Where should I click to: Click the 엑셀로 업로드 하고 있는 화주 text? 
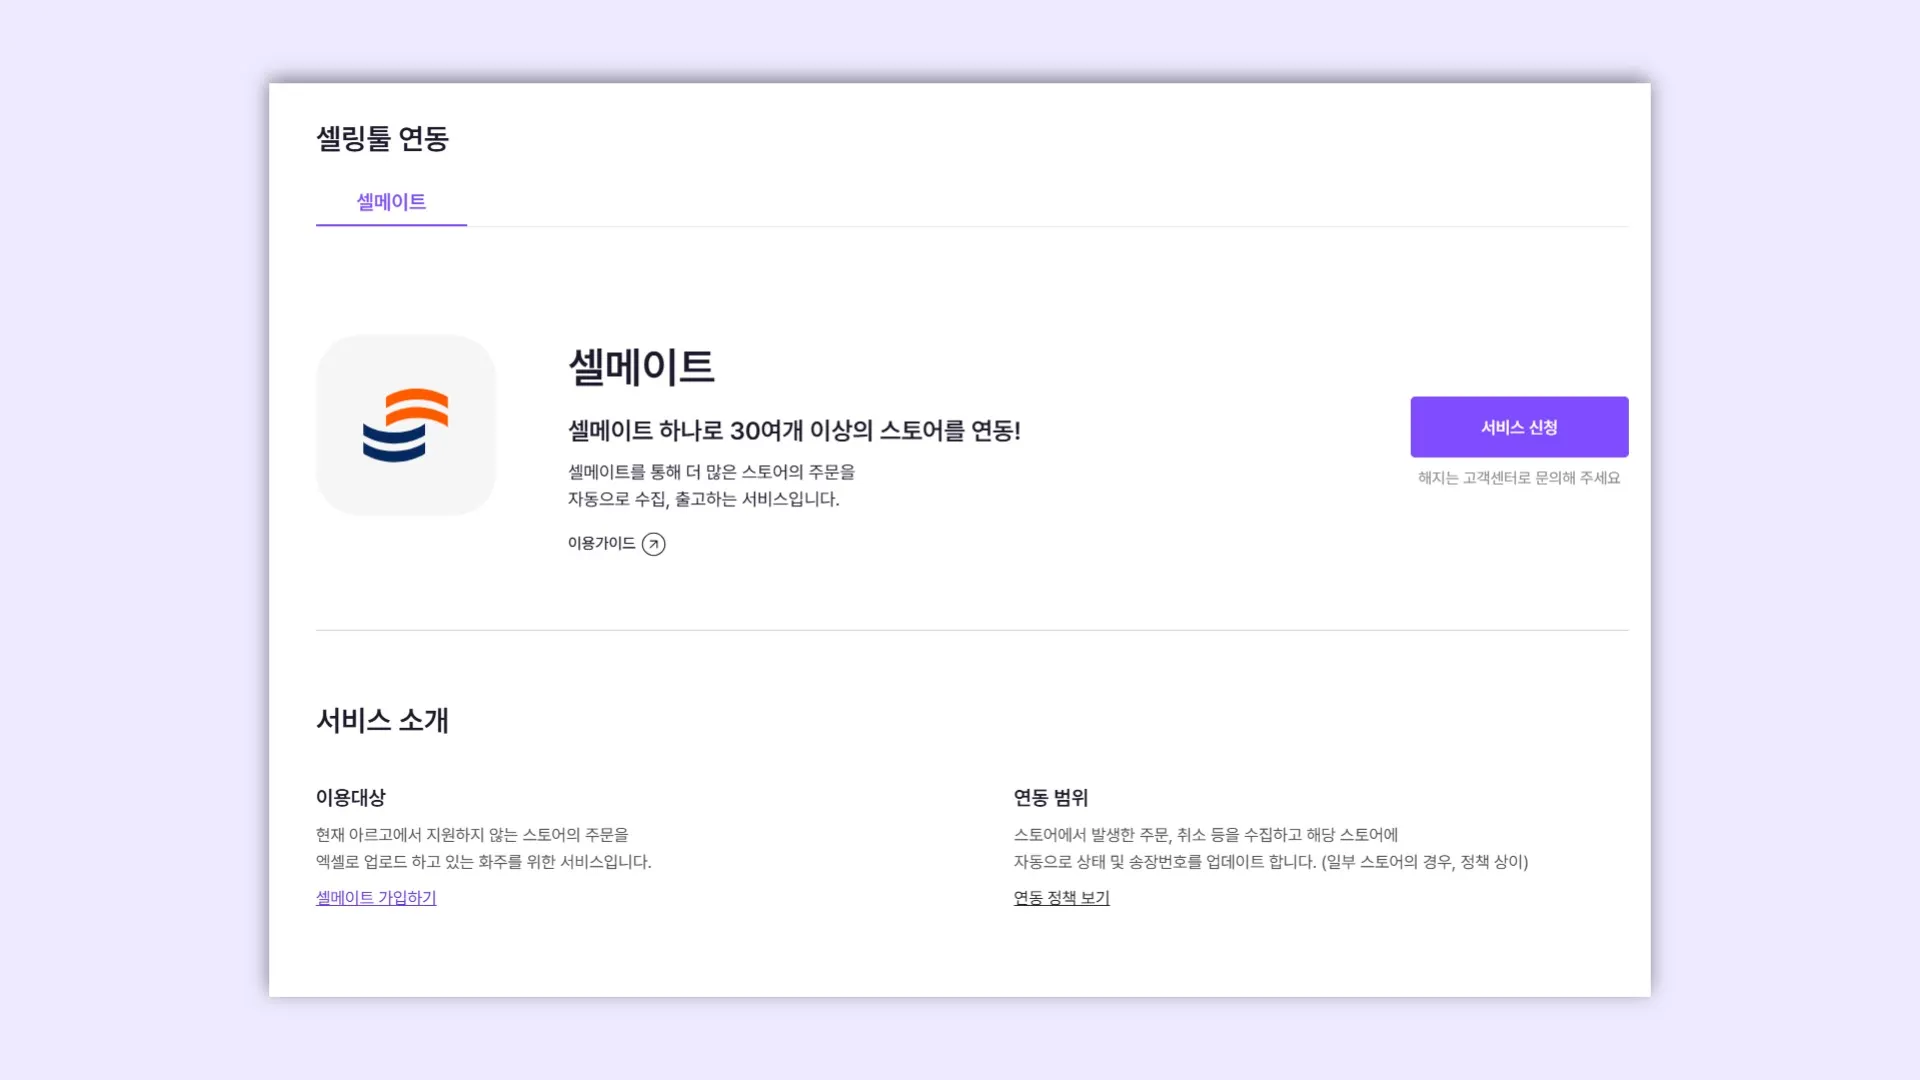pos(483,862)
